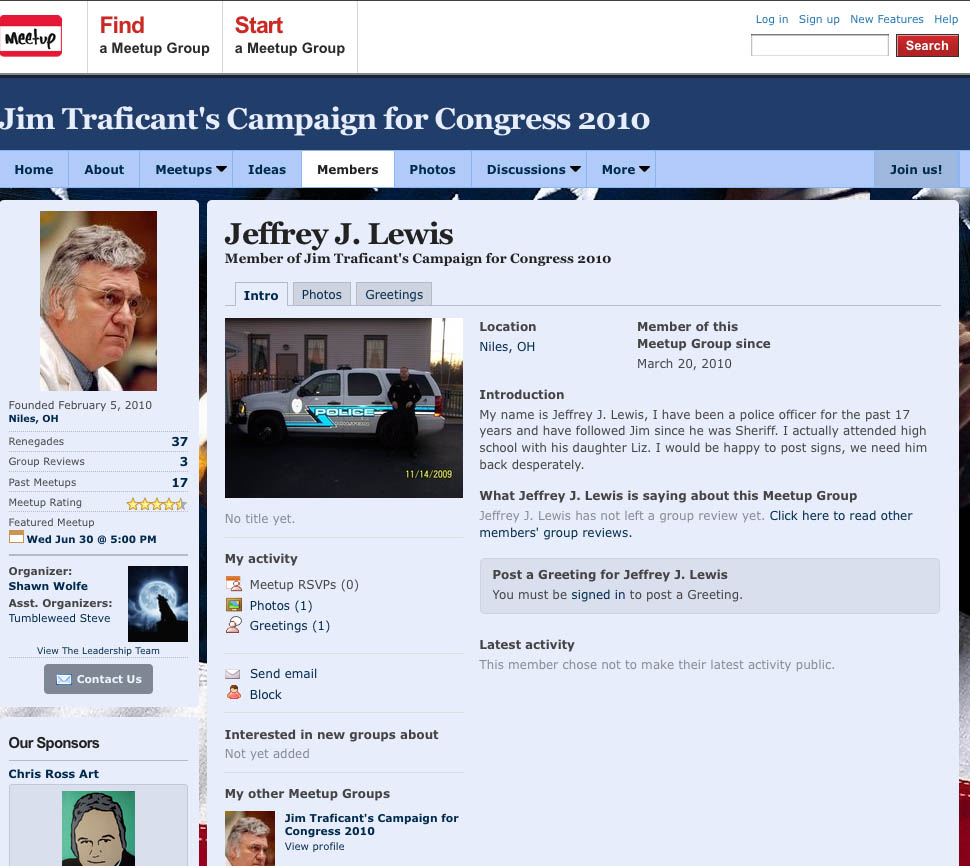Switch to the Greetings profile tab
The height and width of the screenshot is (866, 970).
click(394, 294)
